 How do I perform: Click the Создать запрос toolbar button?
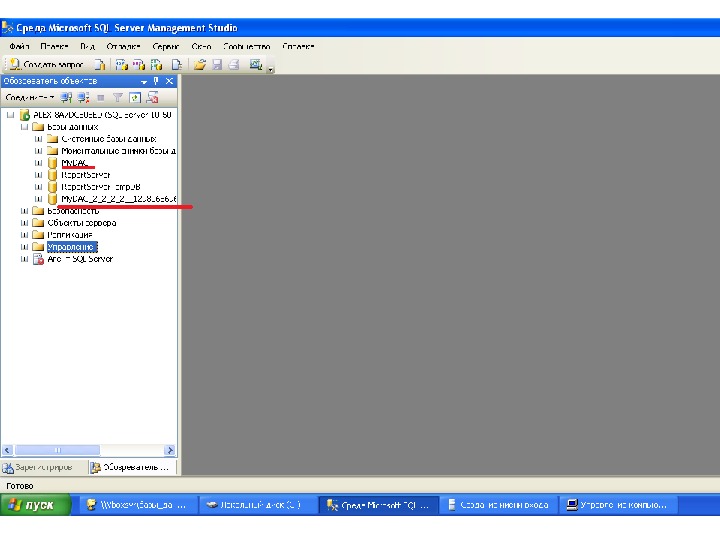[46, 64]
